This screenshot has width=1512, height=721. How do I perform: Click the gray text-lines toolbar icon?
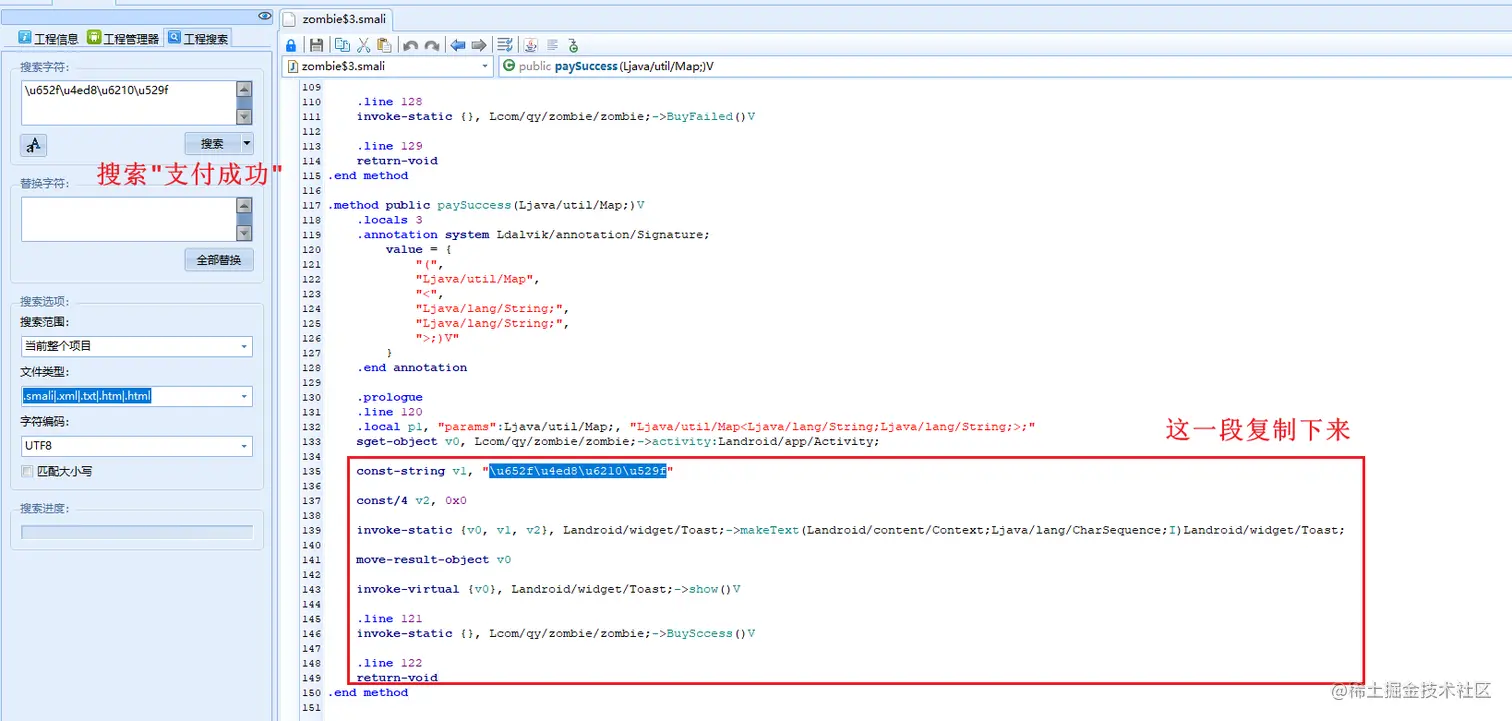[x=552, y=45]
